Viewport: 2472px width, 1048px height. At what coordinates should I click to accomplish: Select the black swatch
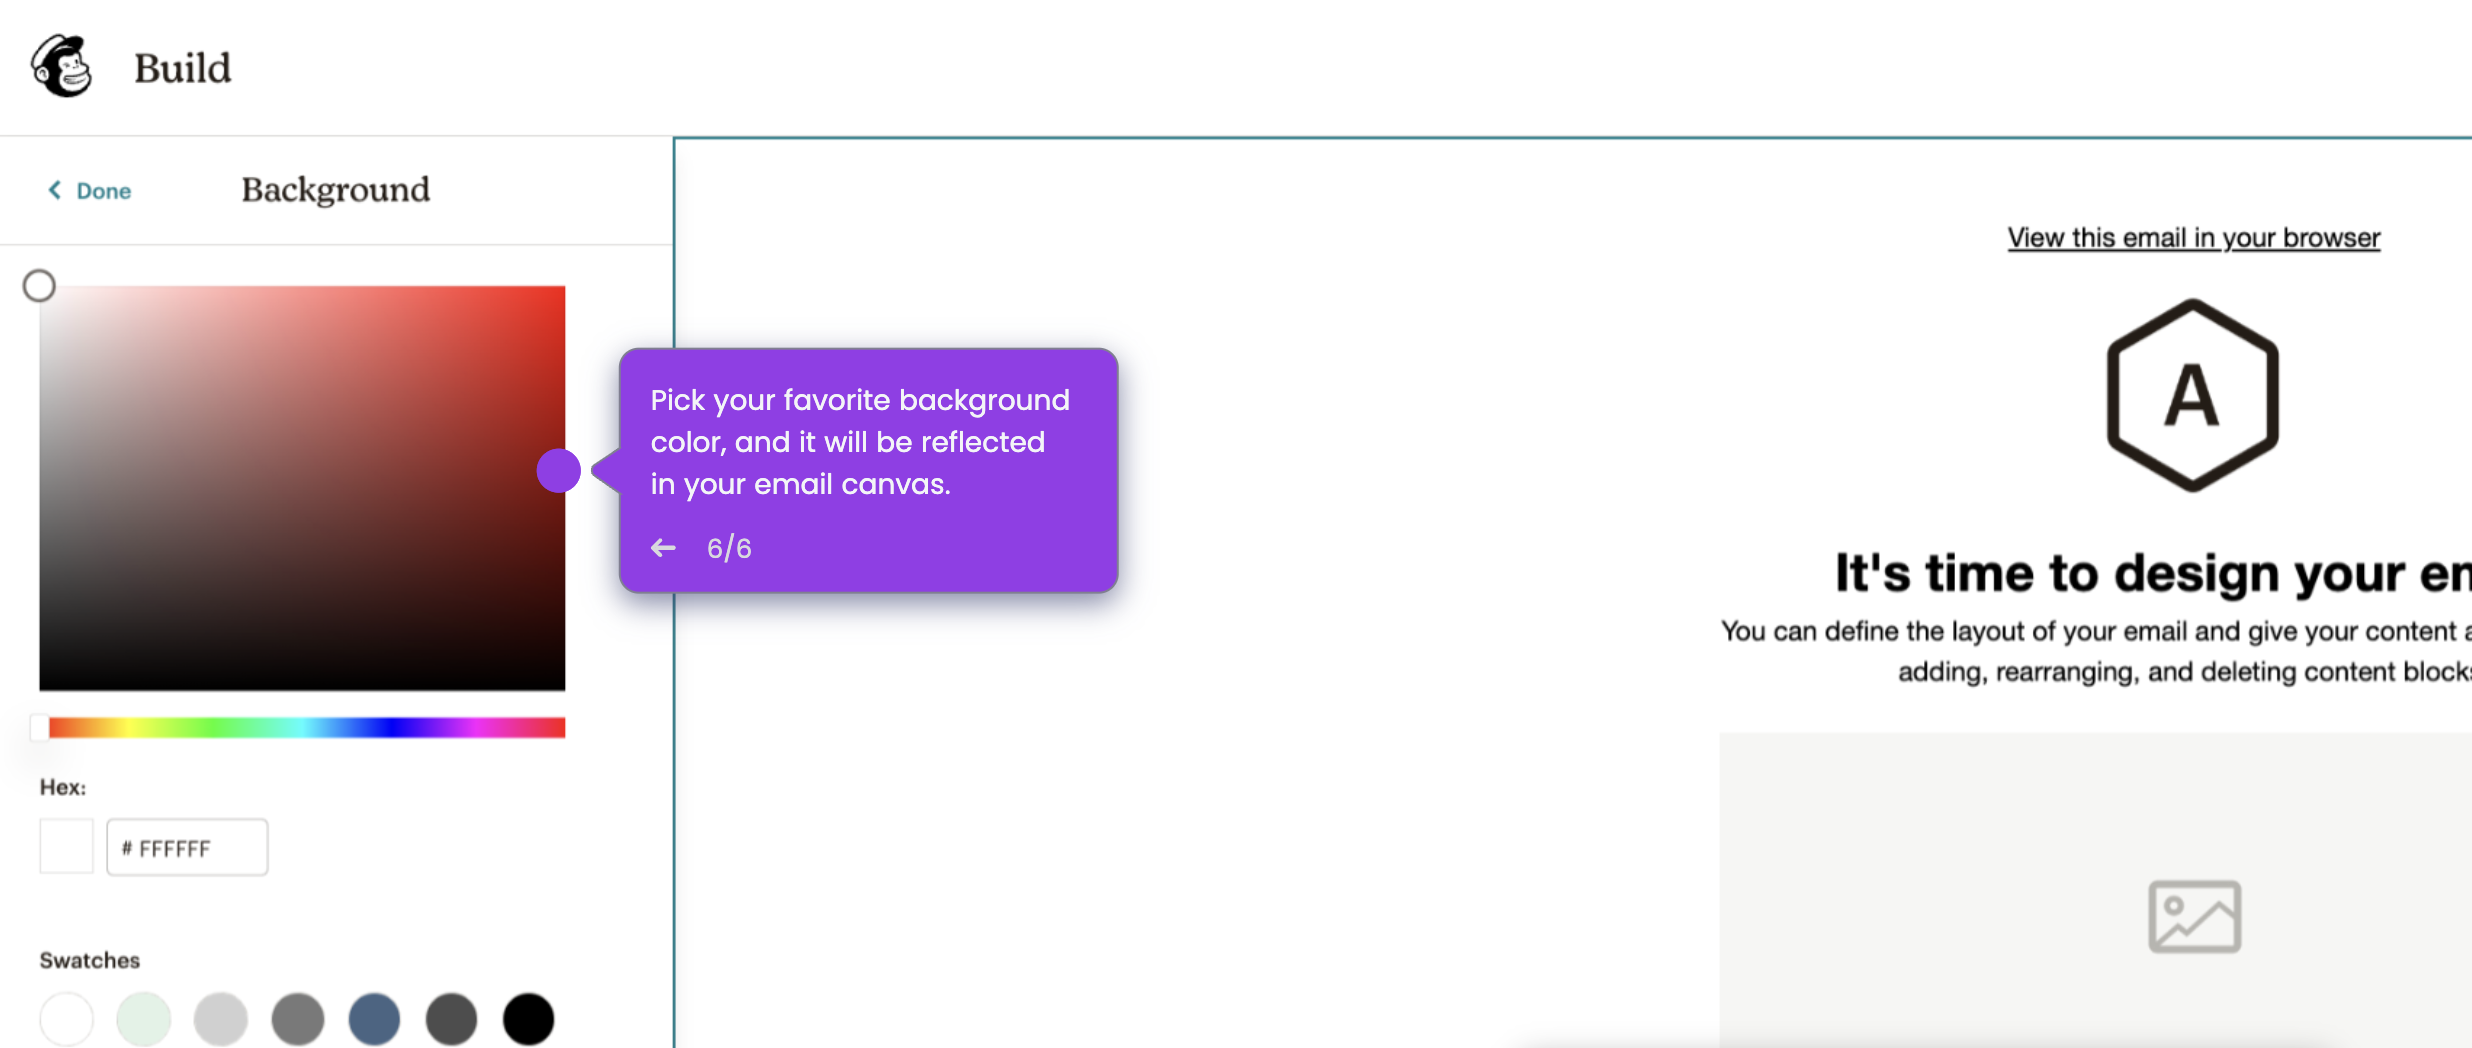[529, 1018]
